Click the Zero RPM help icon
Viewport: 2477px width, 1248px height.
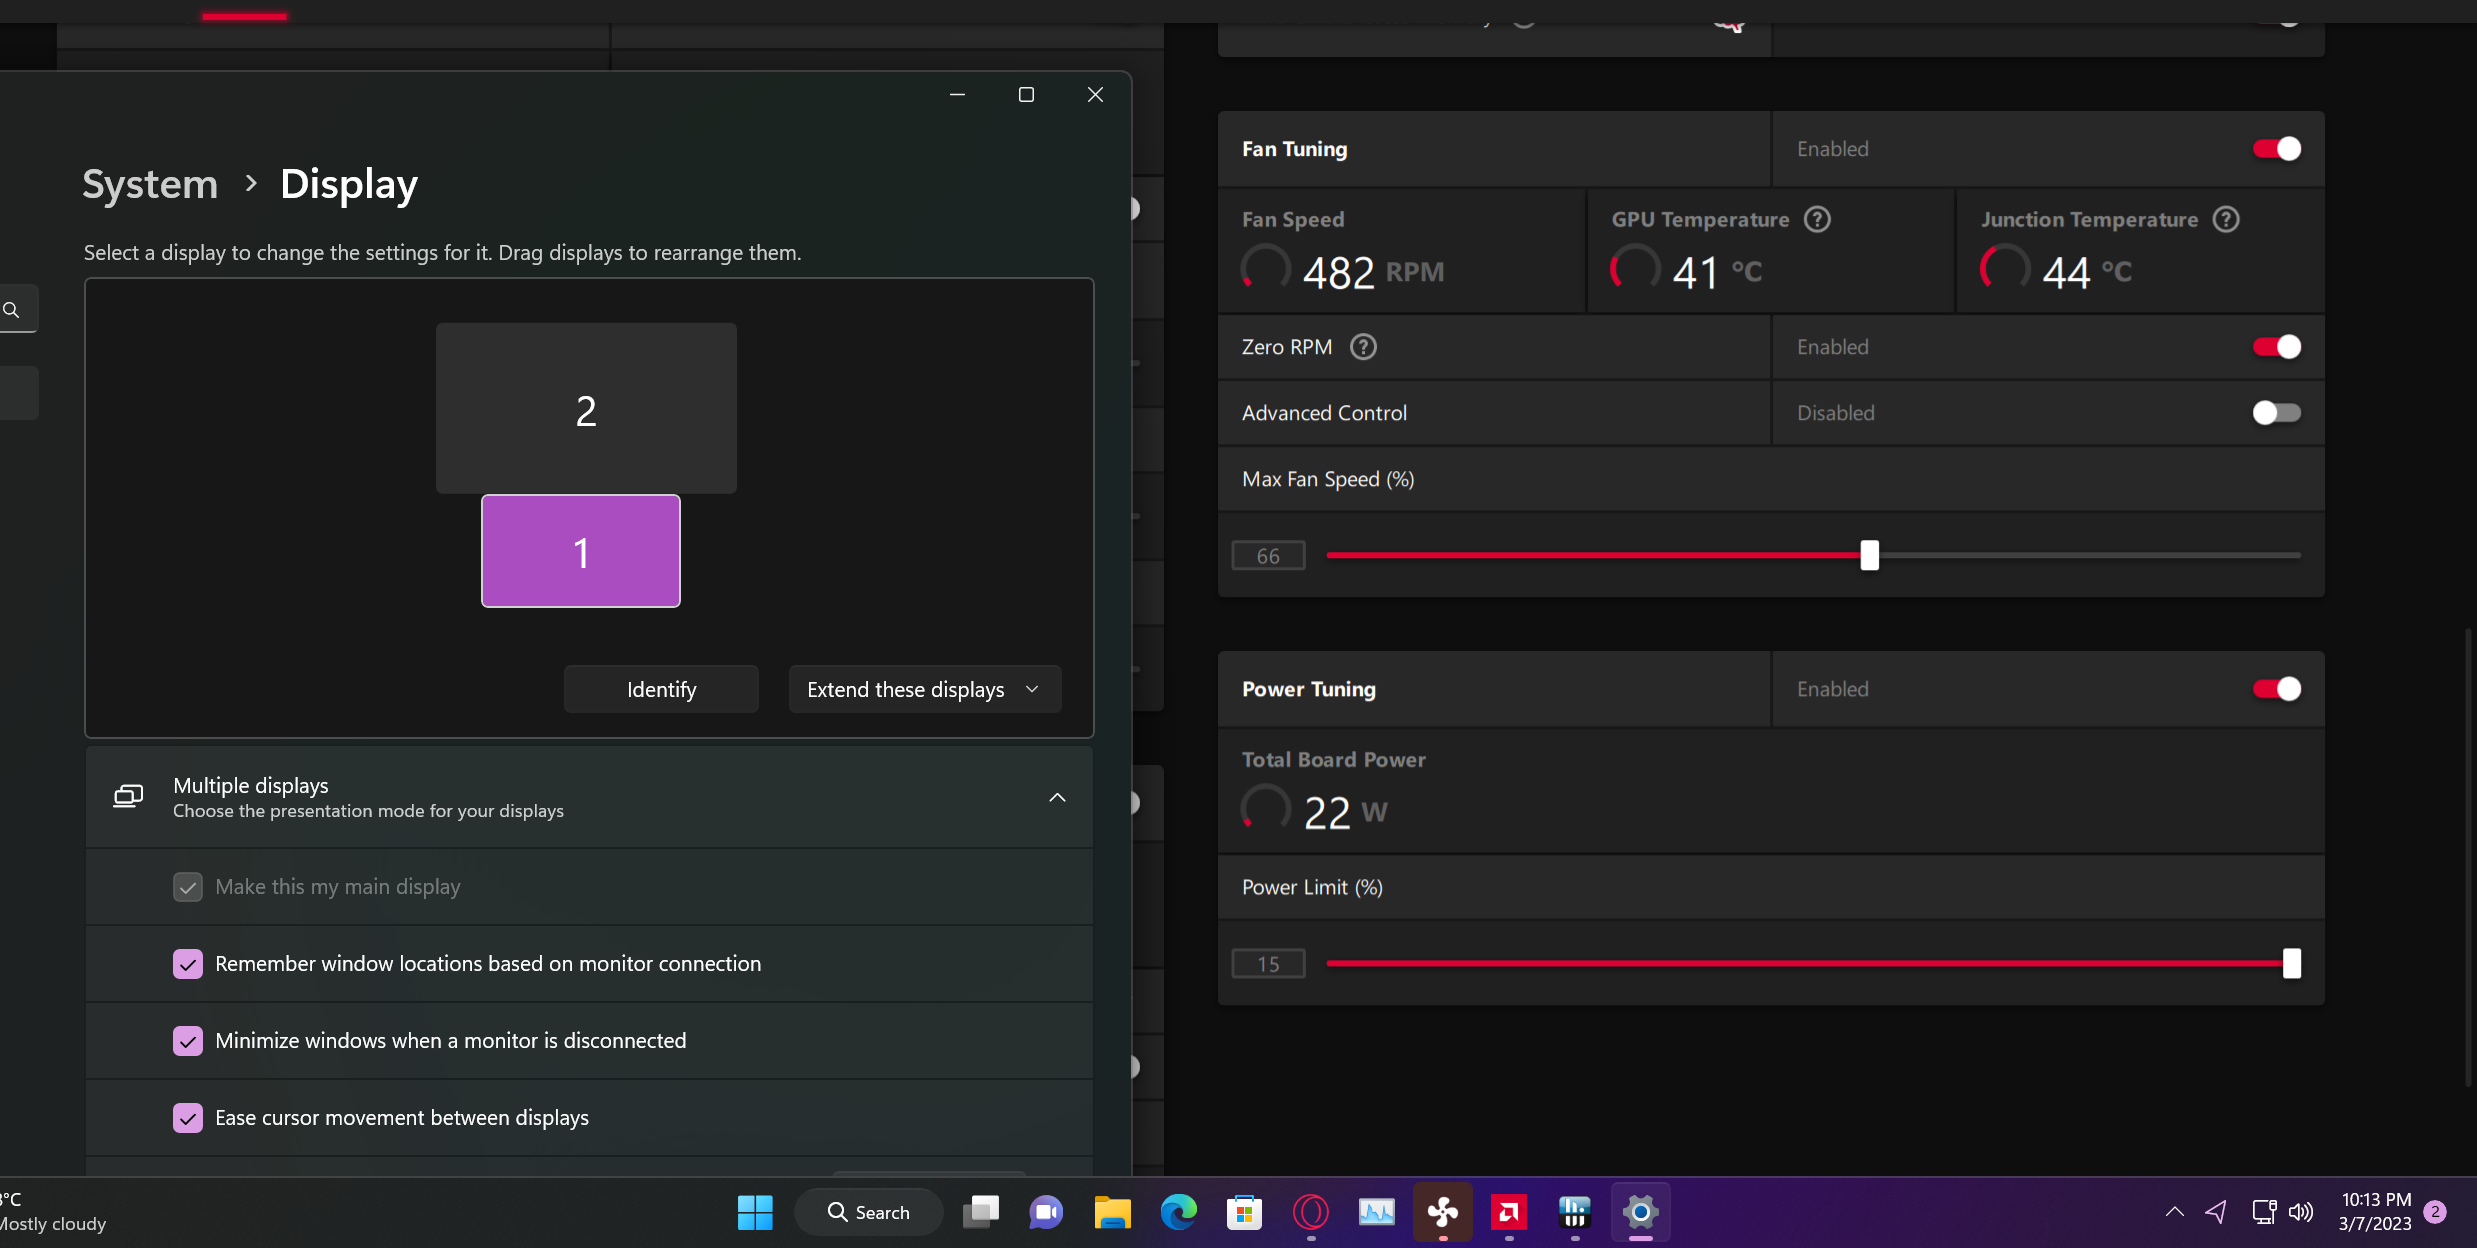tap(1363, 347)
